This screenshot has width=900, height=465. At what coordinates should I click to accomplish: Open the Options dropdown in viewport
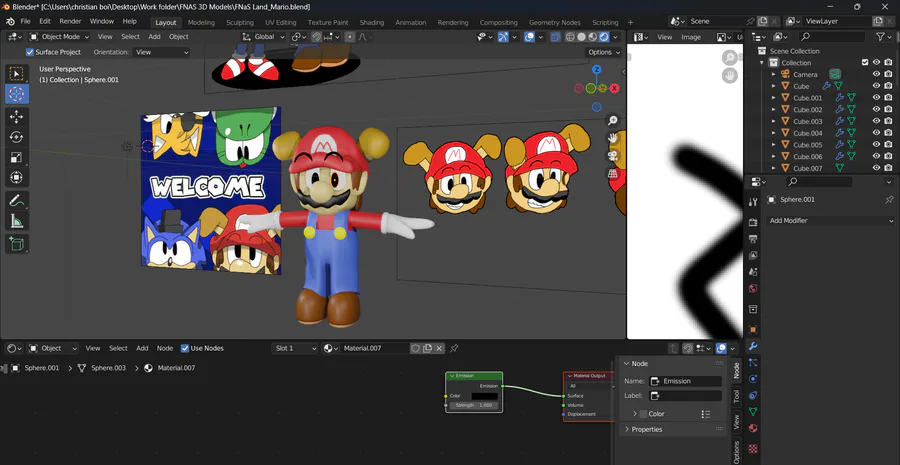604,52
